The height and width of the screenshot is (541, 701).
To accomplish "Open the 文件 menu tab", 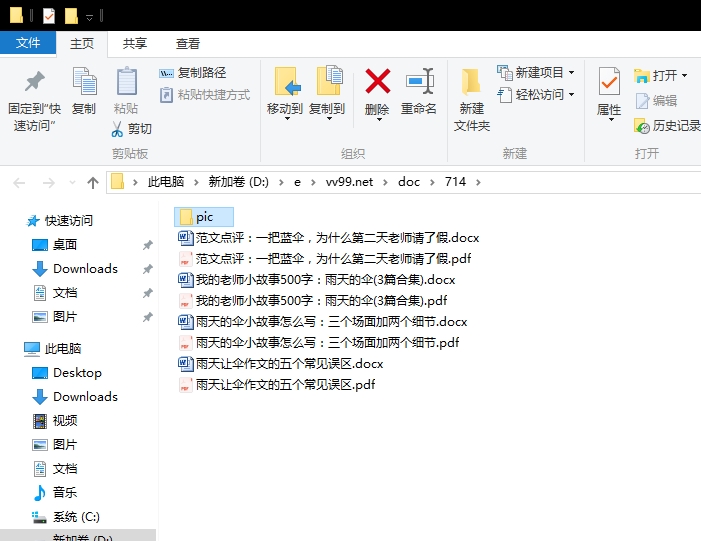I will 28,43.
